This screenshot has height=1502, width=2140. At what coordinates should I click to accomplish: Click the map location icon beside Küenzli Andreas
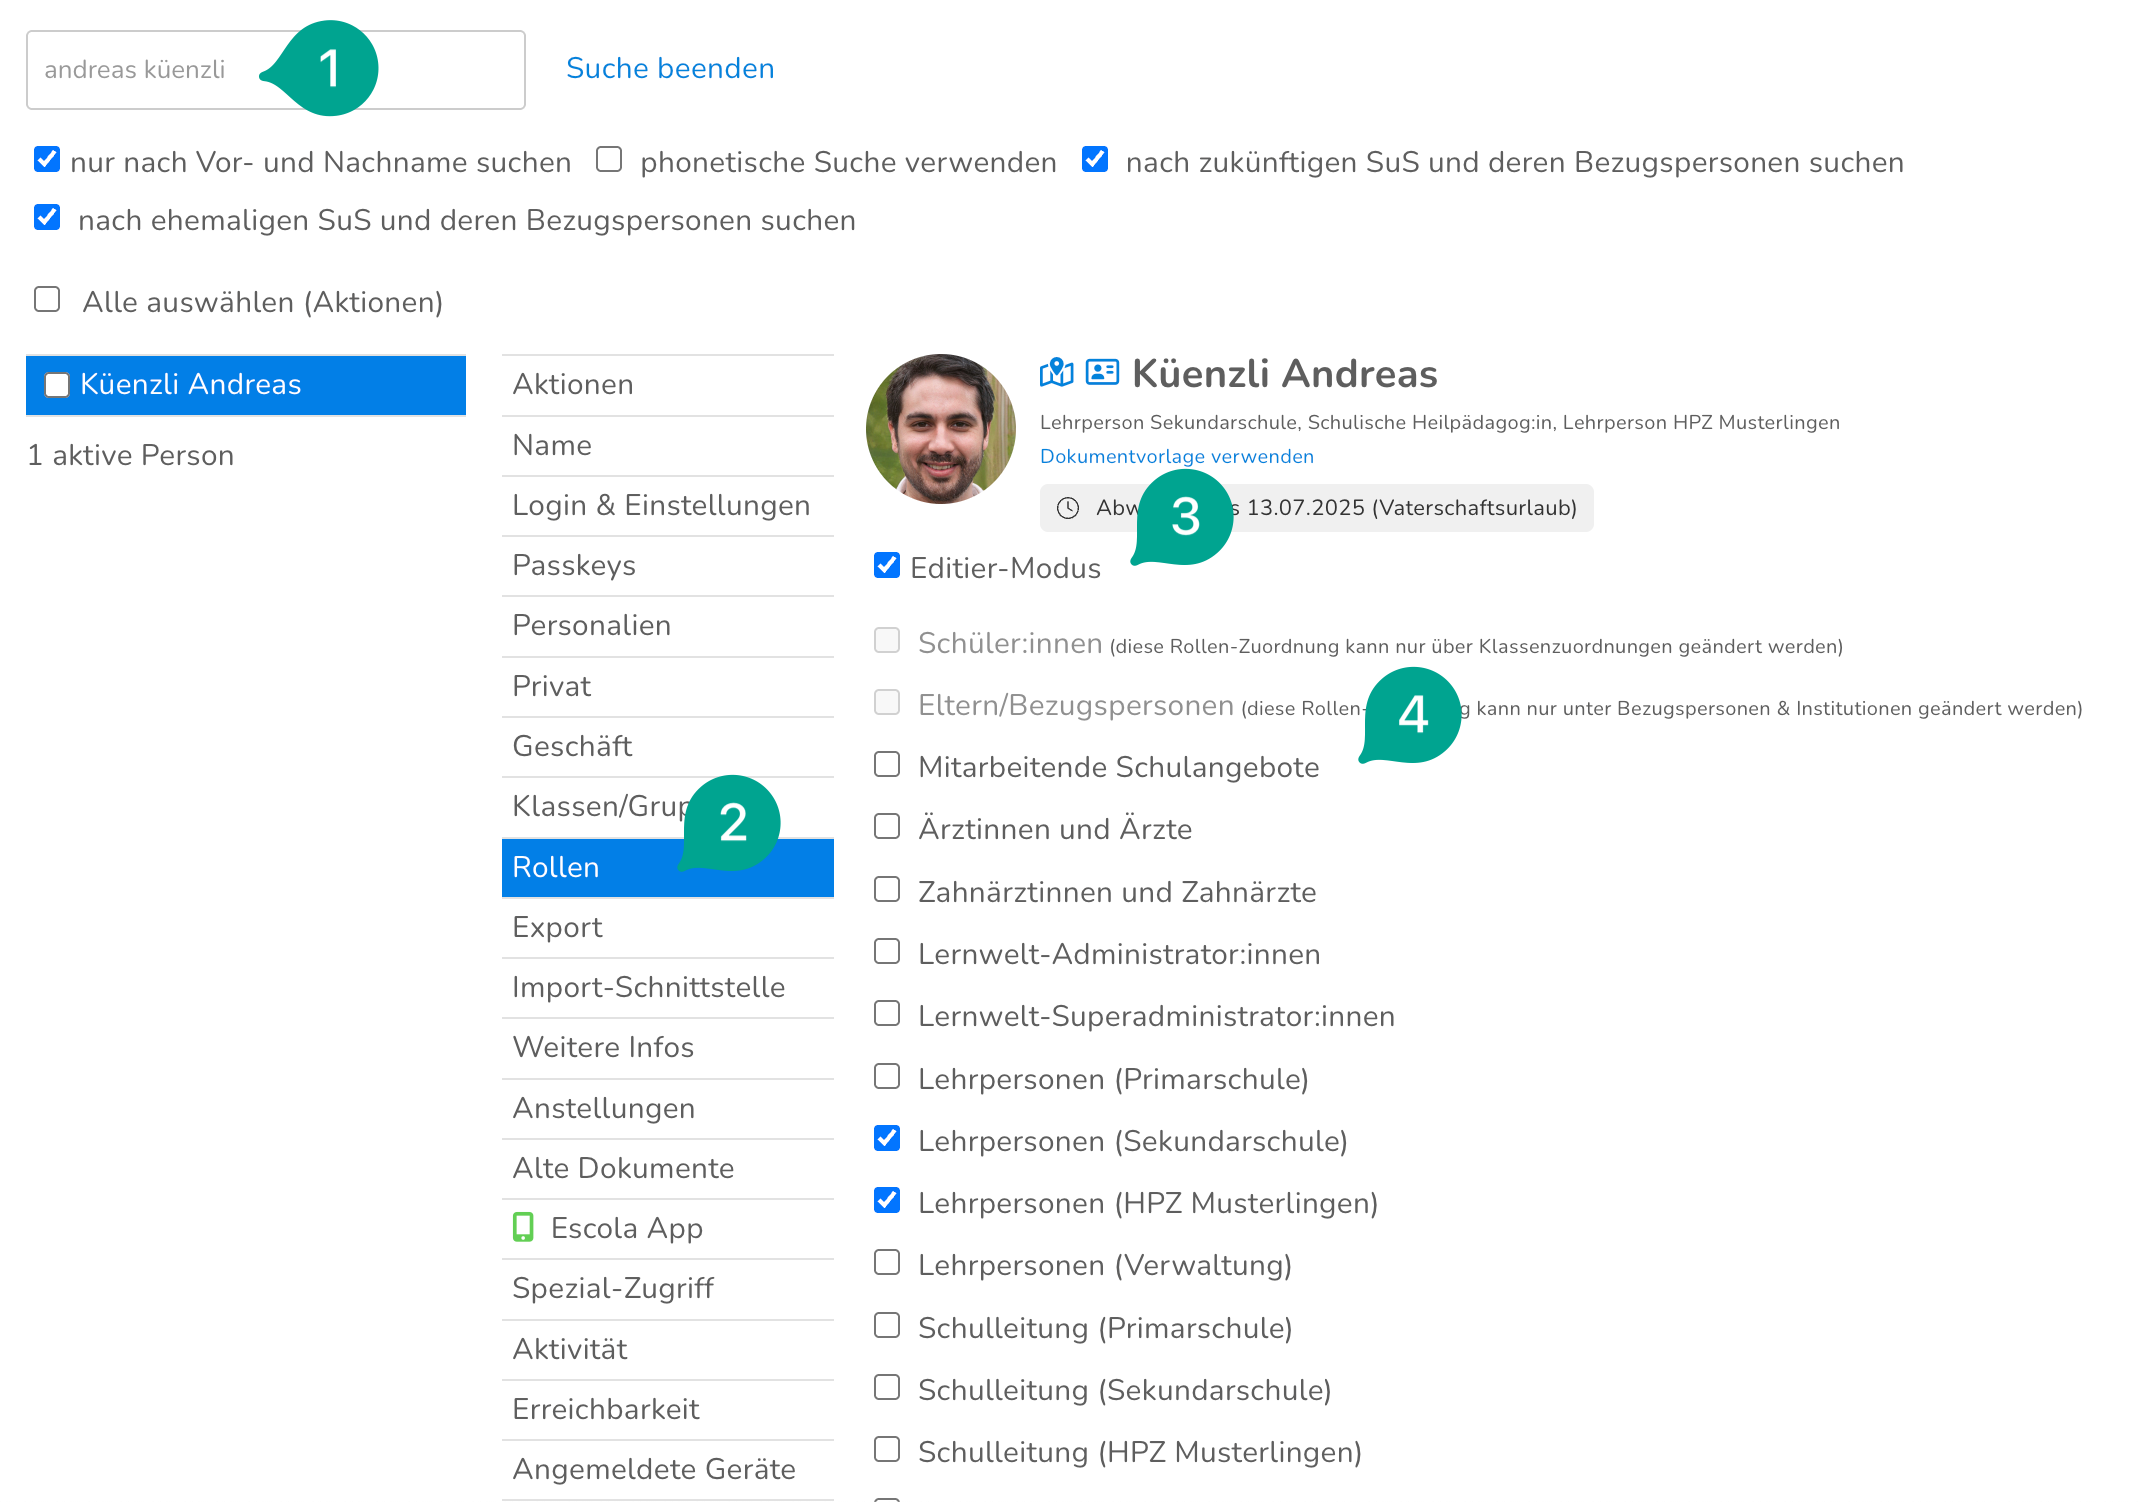(x=1056, y=373)
